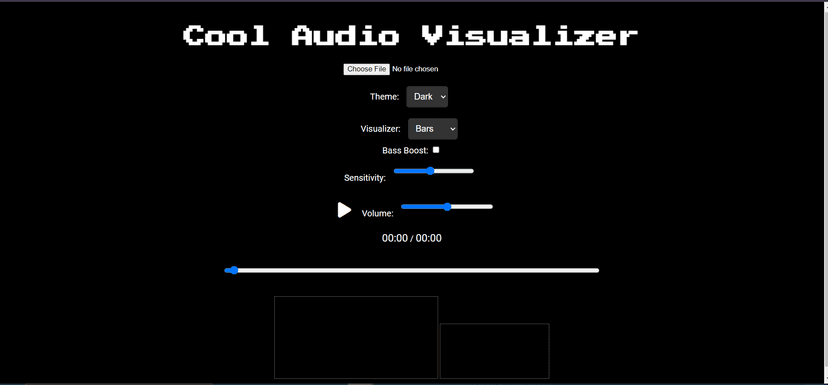
Task: Click the seek bar handle at start
Action: pos(234,270)
